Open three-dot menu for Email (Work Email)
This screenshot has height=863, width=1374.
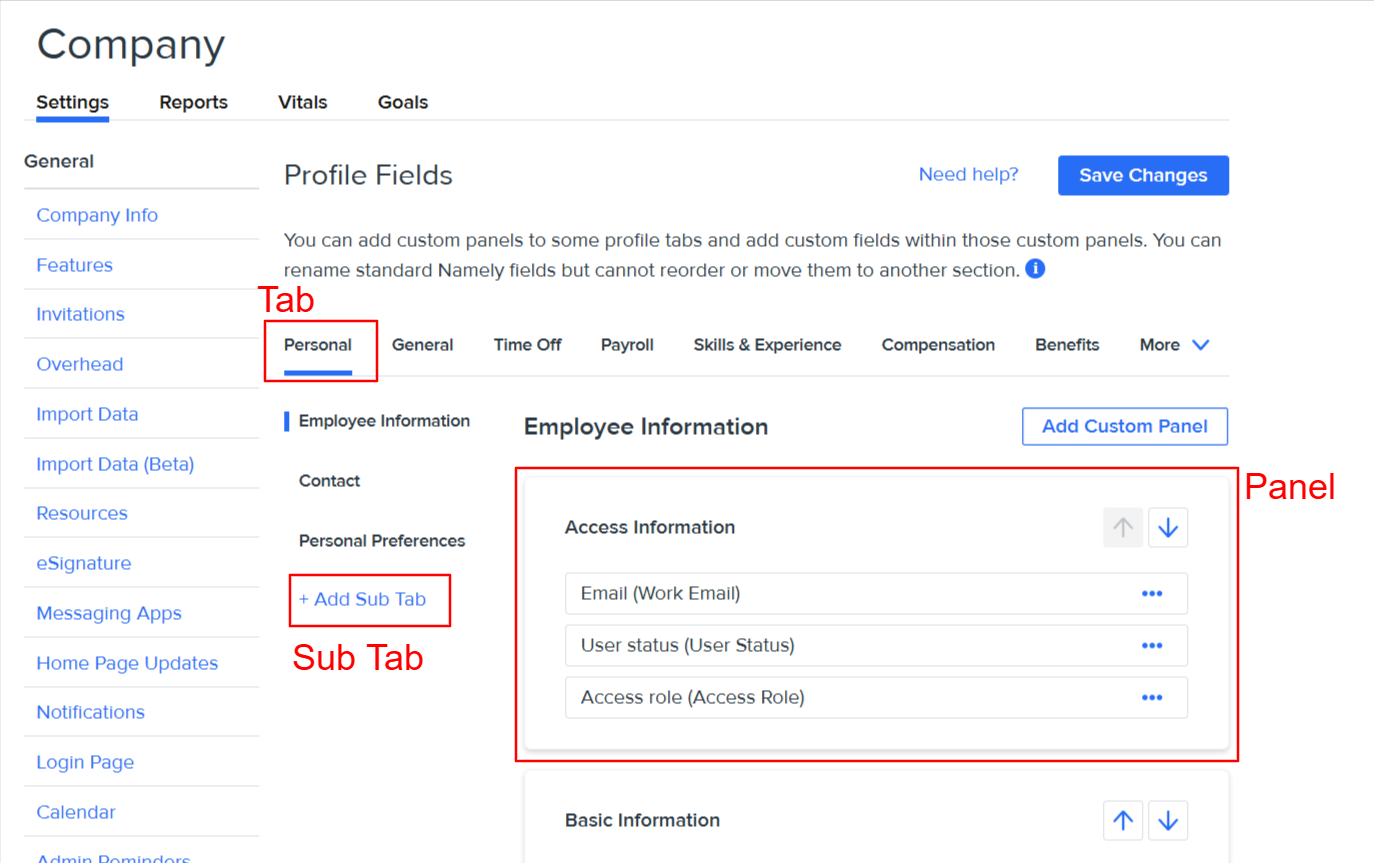(x=1151, y=593)
